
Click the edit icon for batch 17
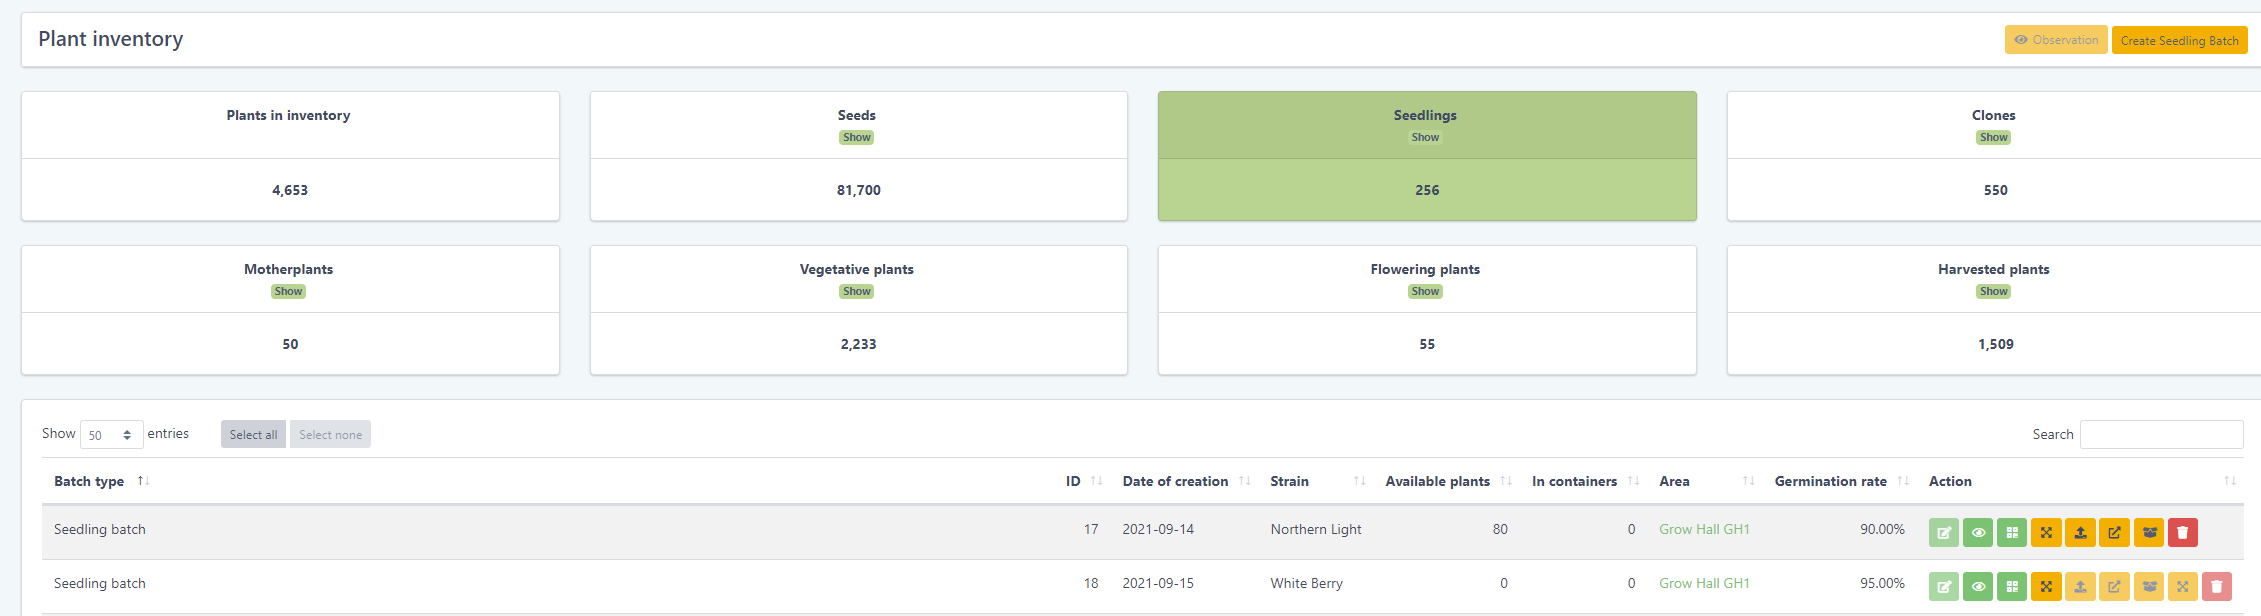[1943, 533]
